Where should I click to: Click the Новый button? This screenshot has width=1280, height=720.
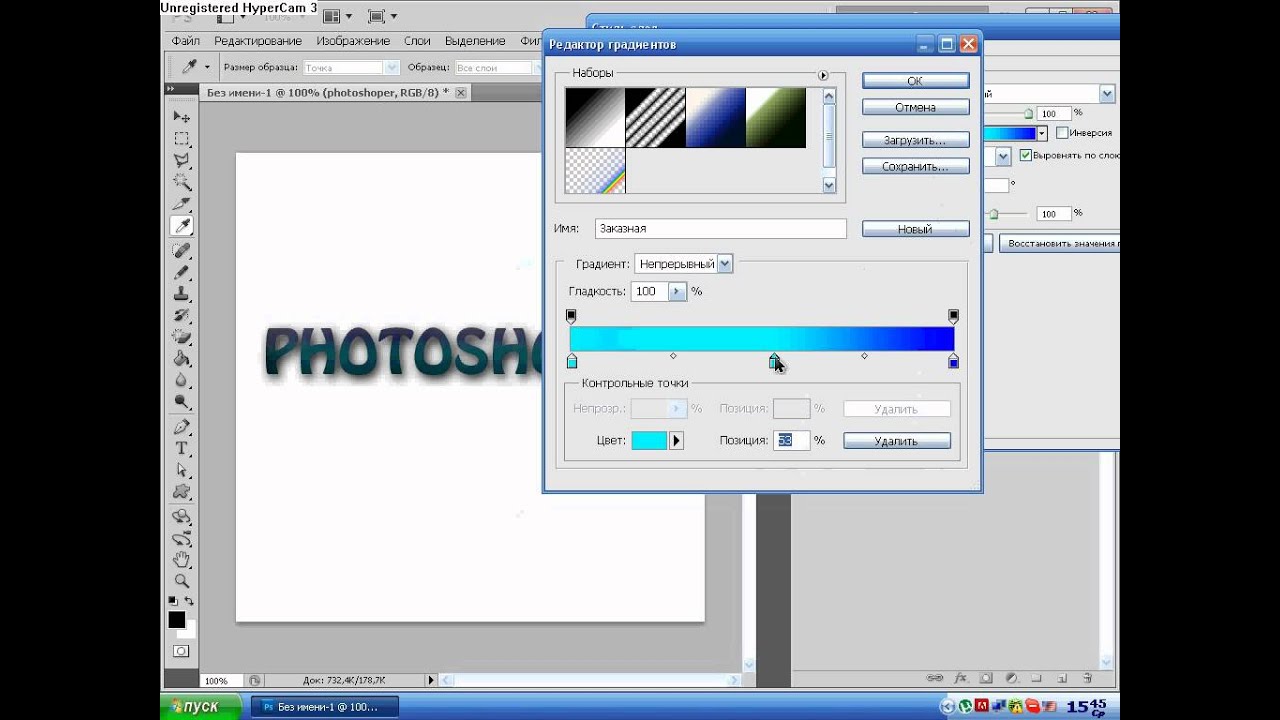915,229
